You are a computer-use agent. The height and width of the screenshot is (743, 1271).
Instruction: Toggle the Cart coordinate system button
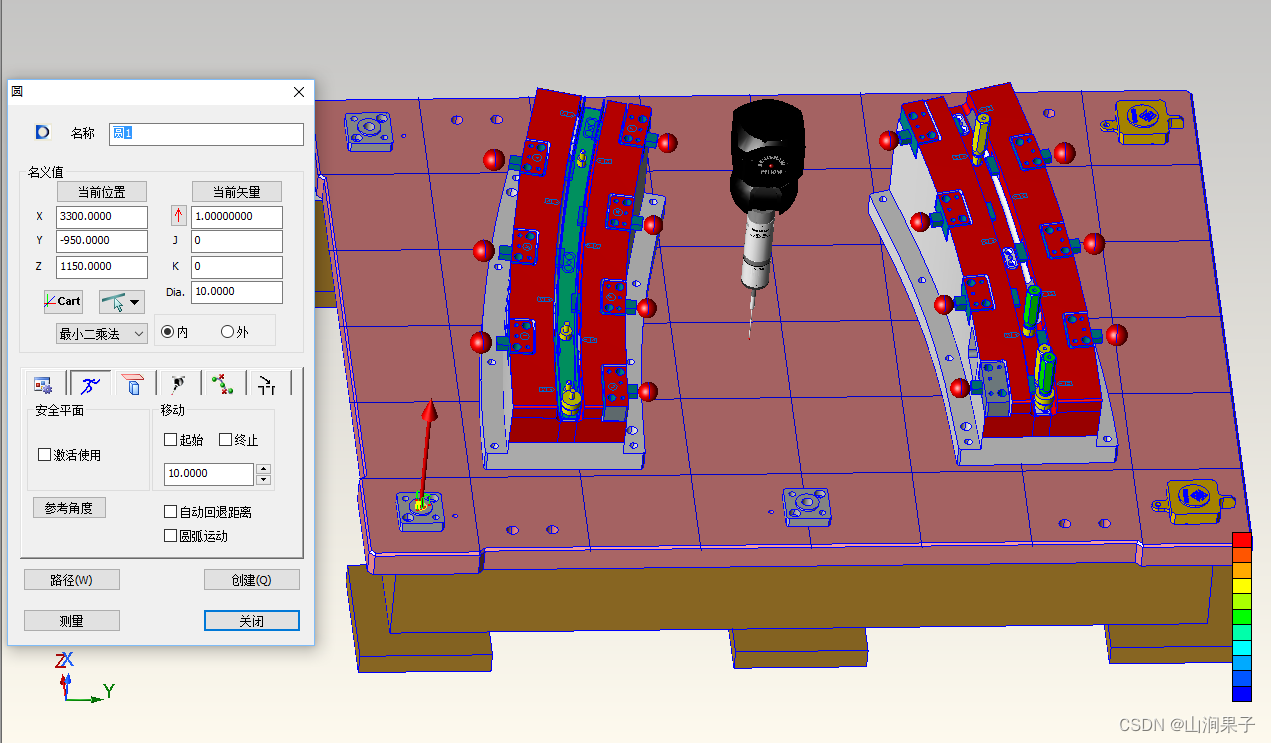pyautogui.click(x=63, y=301)
